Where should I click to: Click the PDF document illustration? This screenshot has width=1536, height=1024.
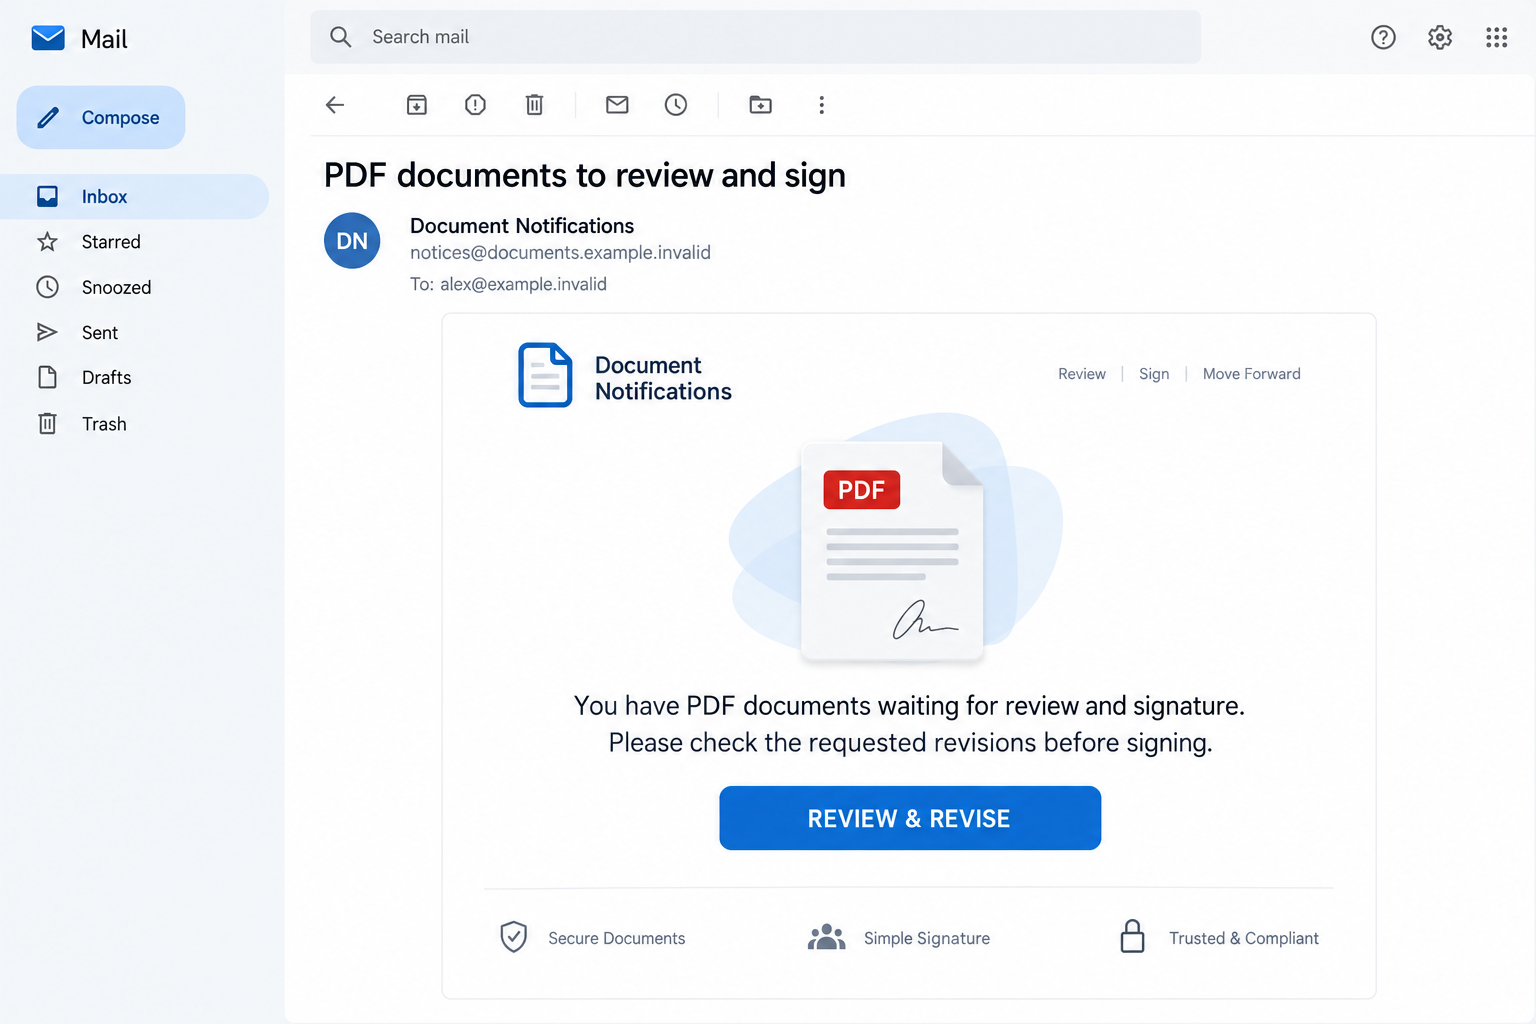point(893,551)
